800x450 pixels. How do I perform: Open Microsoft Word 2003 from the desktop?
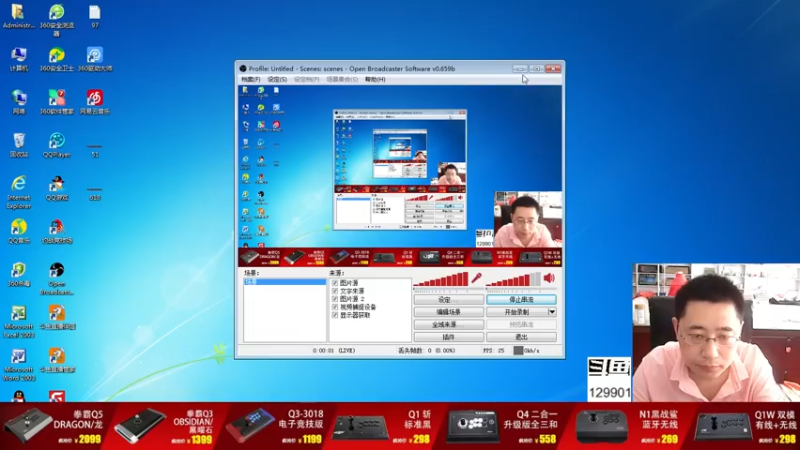pyautogui.click(x=18, y=365)
